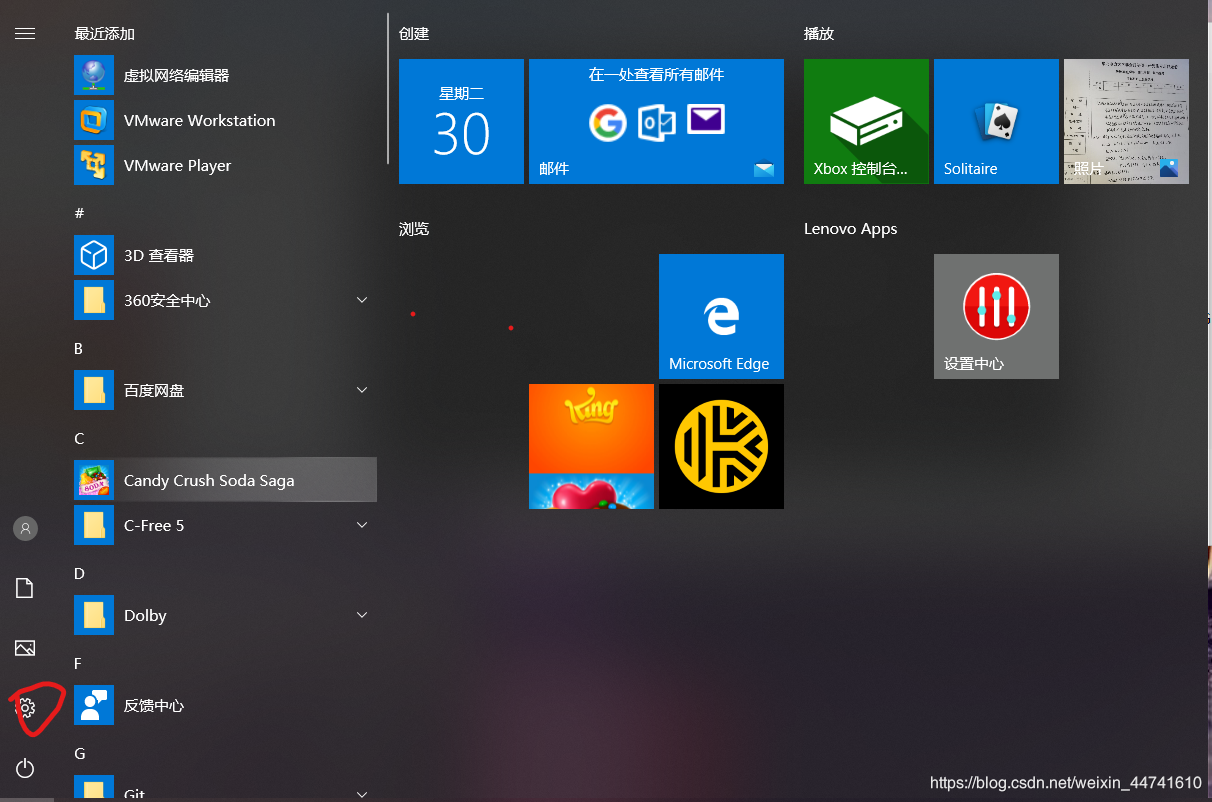Launch VMware Player icon
The image size is (1212, 802).
click(x=94, y=165)
